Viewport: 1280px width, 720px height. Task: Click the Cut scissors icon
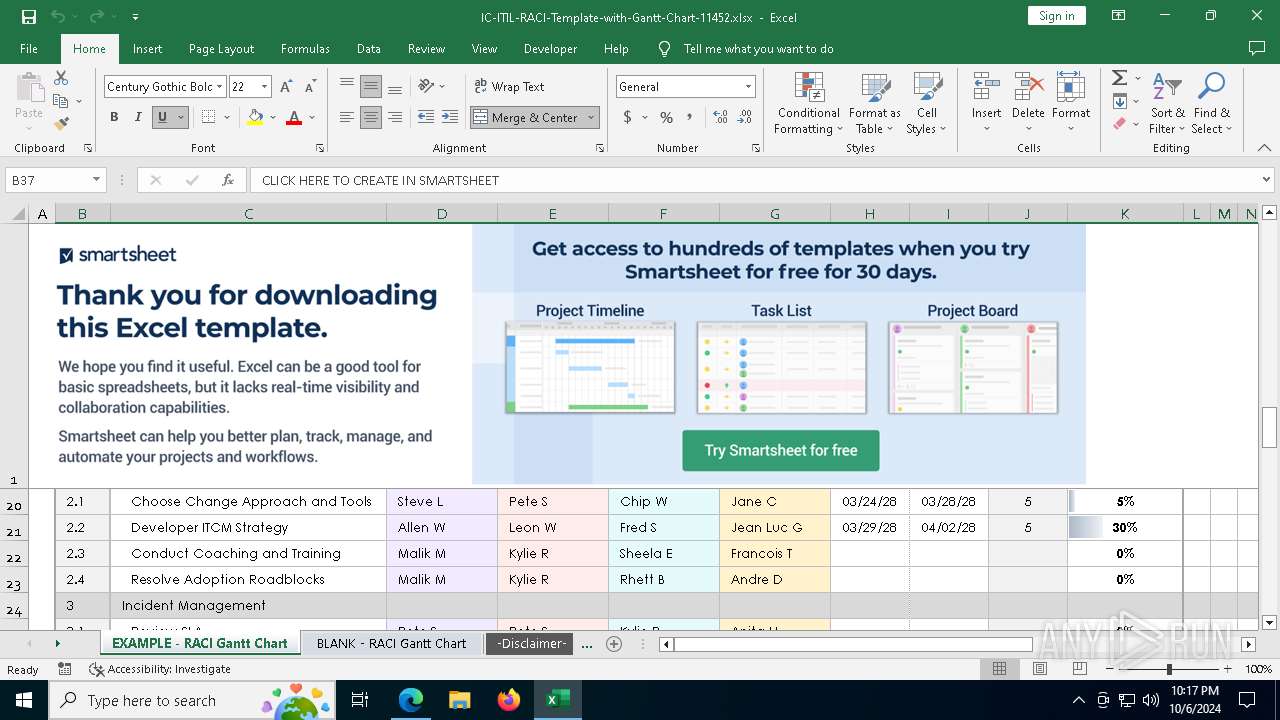pyautogui.click(x=61, y=78)
